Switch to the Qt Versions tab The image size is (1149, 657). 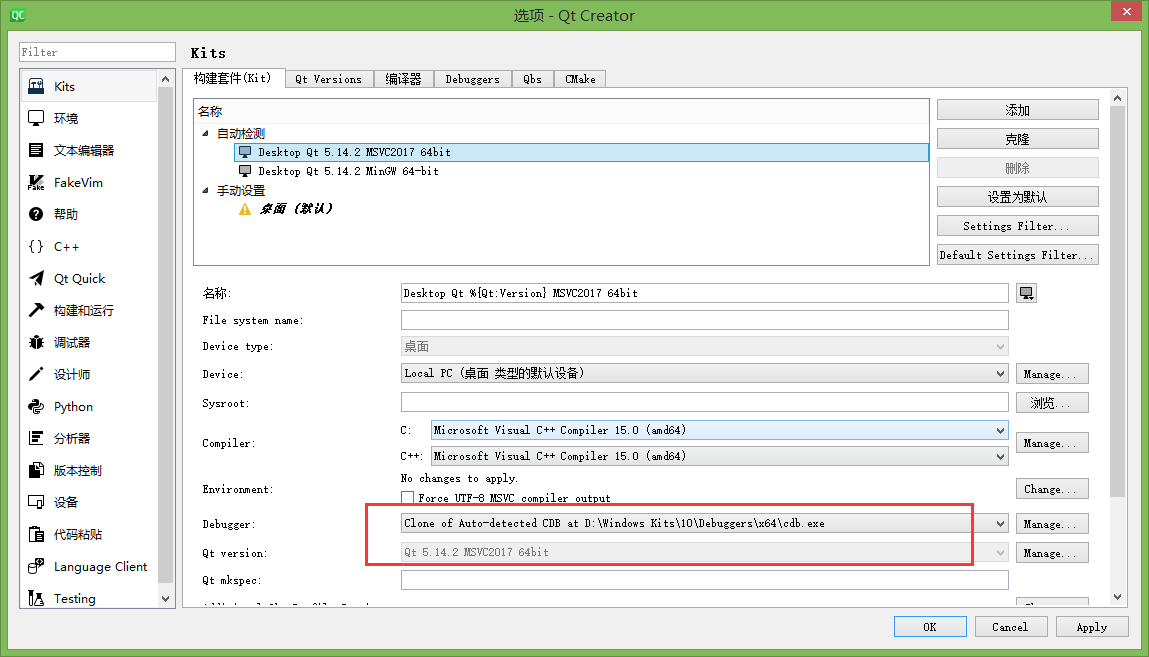(328, 79)
